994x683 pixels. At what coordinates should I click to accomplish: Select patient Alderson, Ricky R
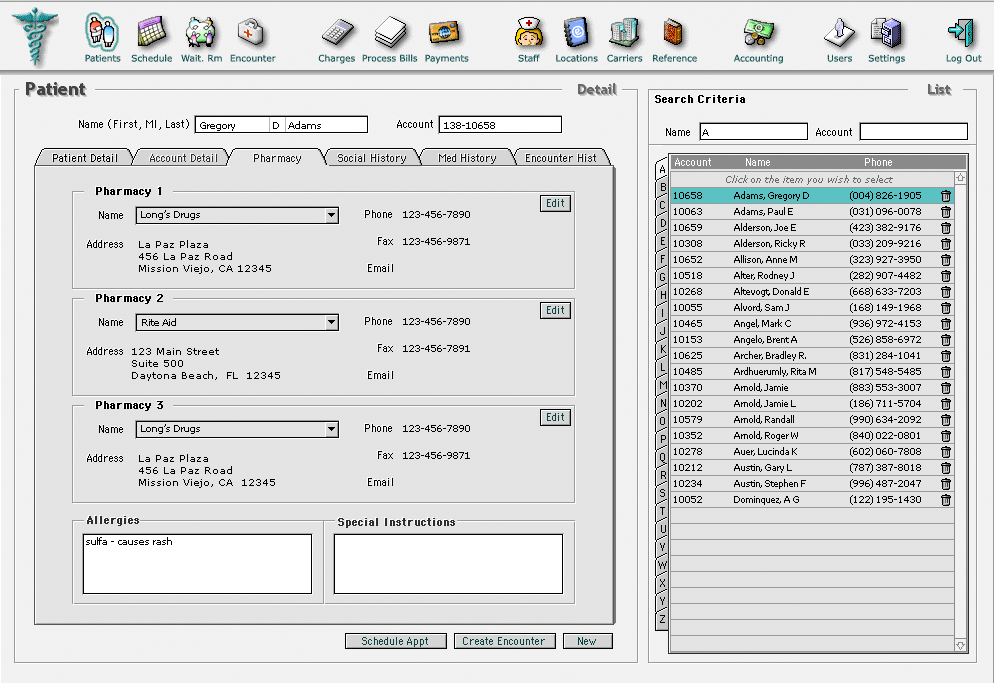(812, 244)
